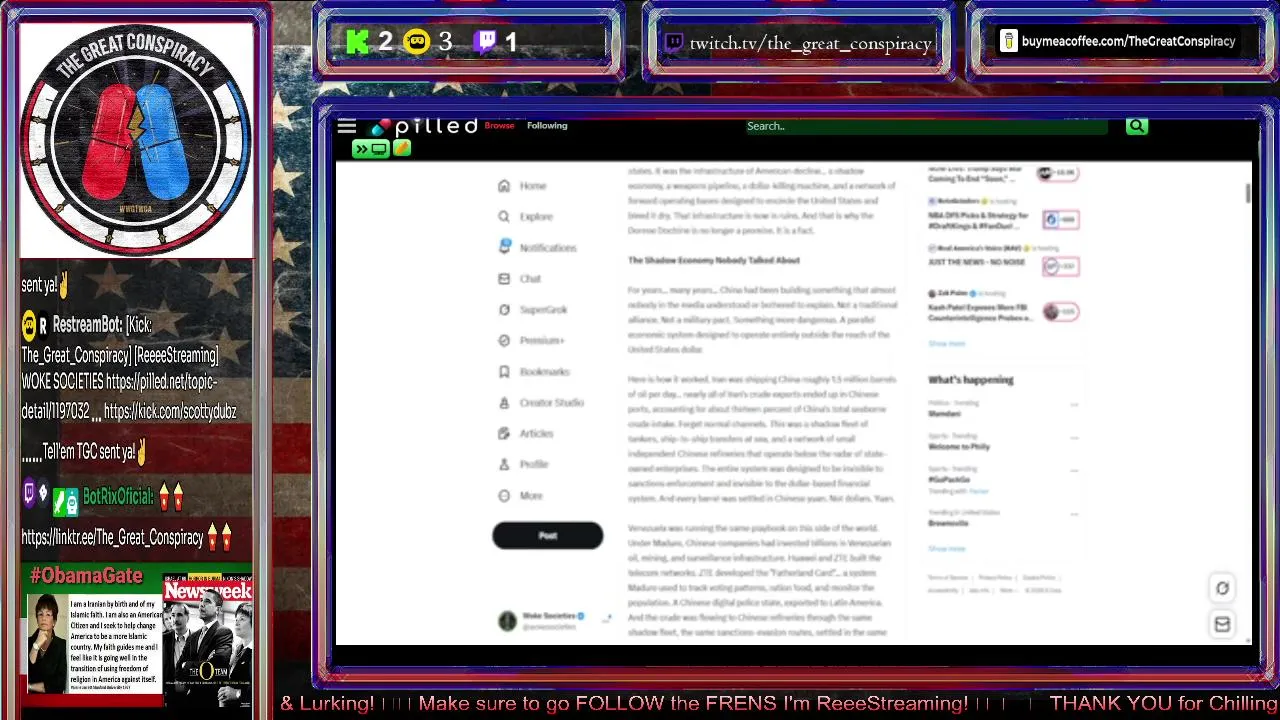Click the yellow robot viewer count icon
Screen dimensions: 1280x720
(417, 42)
